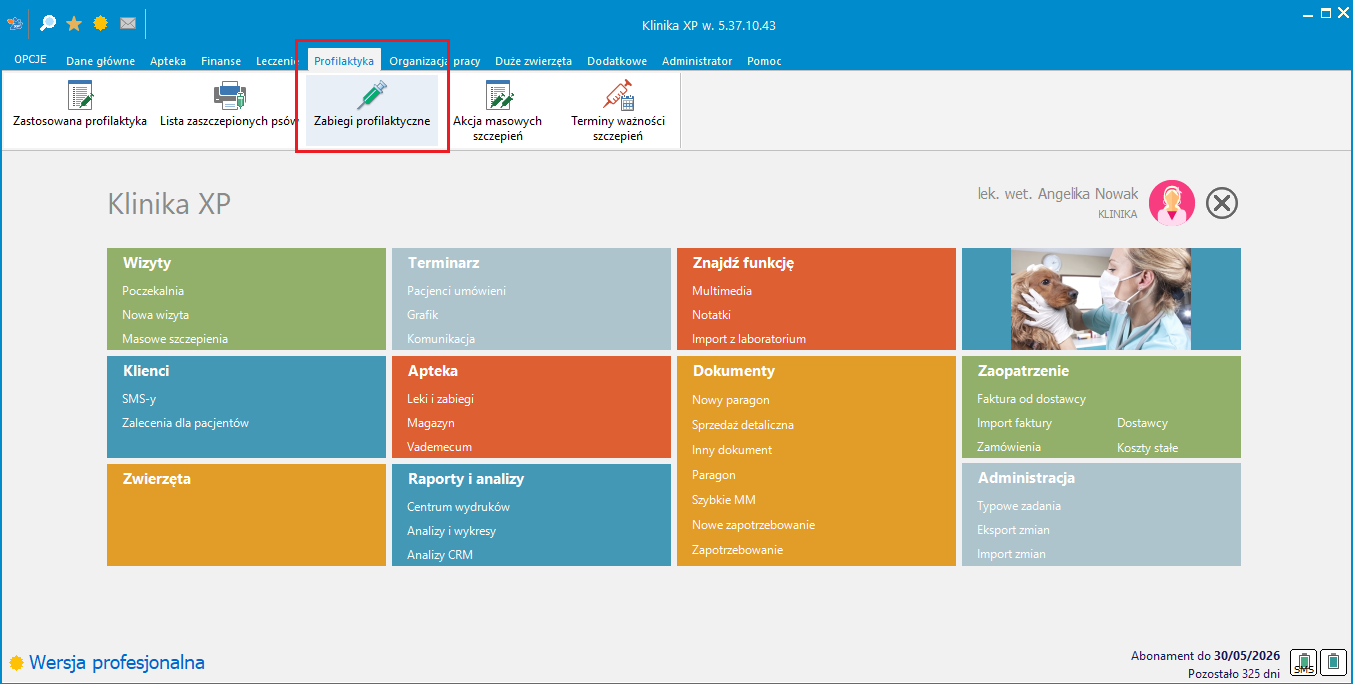Viewport: 1353px width, 684px height.
Task: Open Akcja masowych szczepień icon
Action: tap(498, 95)
